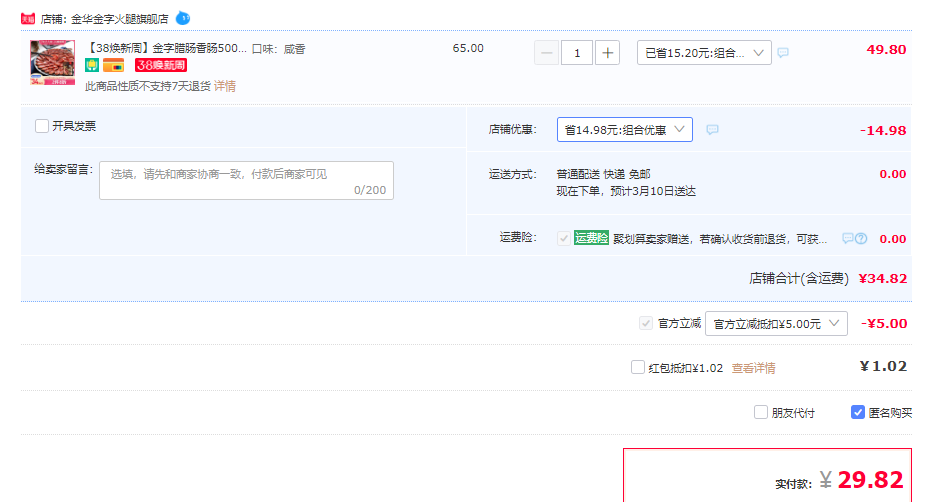Toggle the 官方立减 checkbox

(x=645, y=323)
